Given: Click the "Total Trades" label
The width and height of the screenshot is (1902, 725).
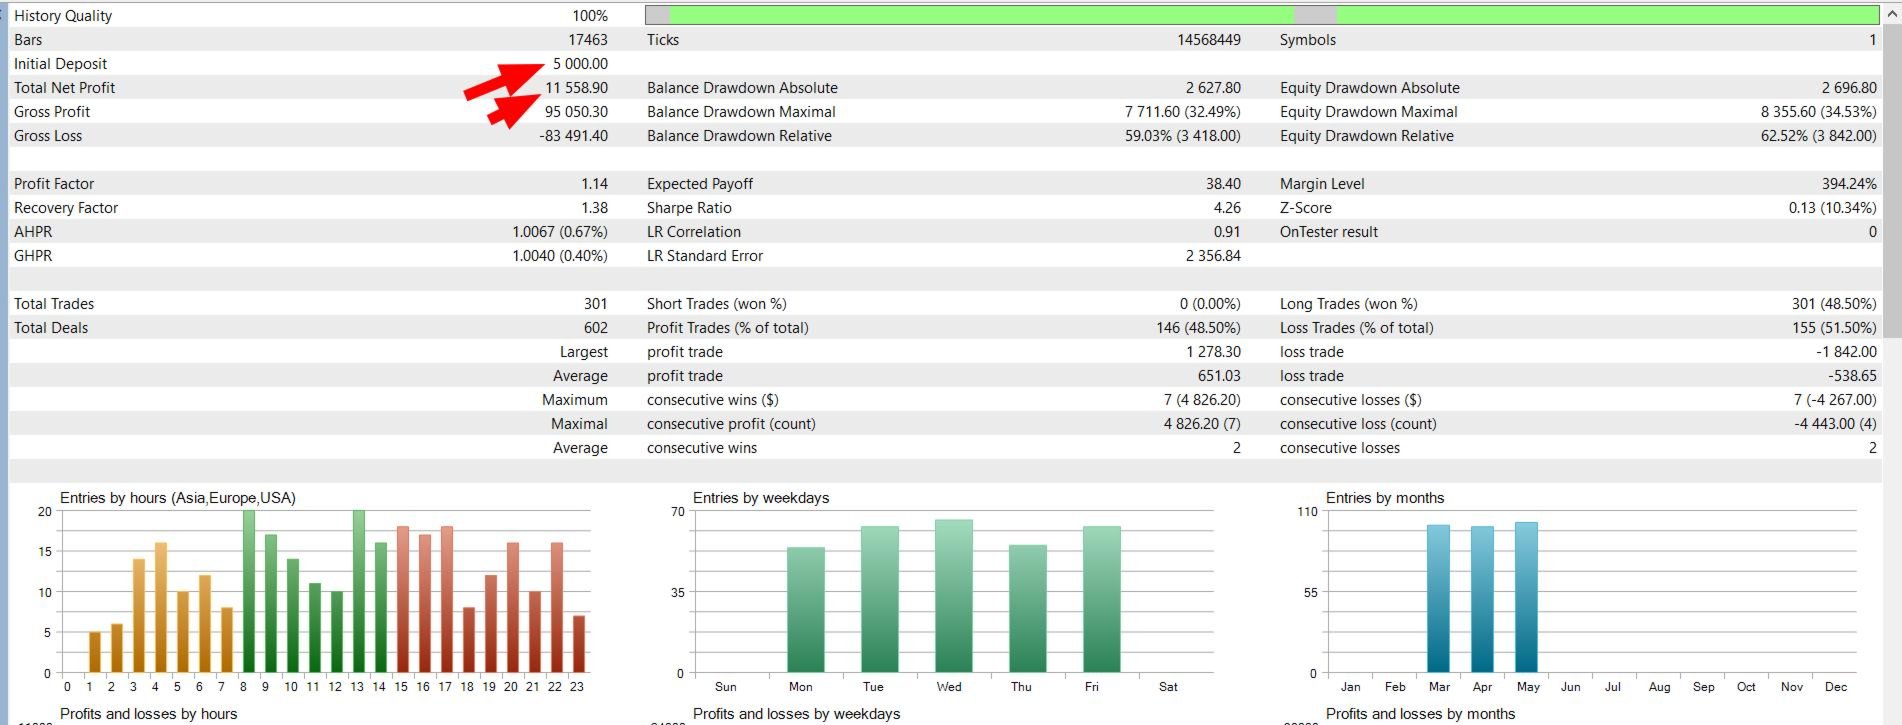Looking at the screenshot, I should pyautogui.click(x=54, y=304).
